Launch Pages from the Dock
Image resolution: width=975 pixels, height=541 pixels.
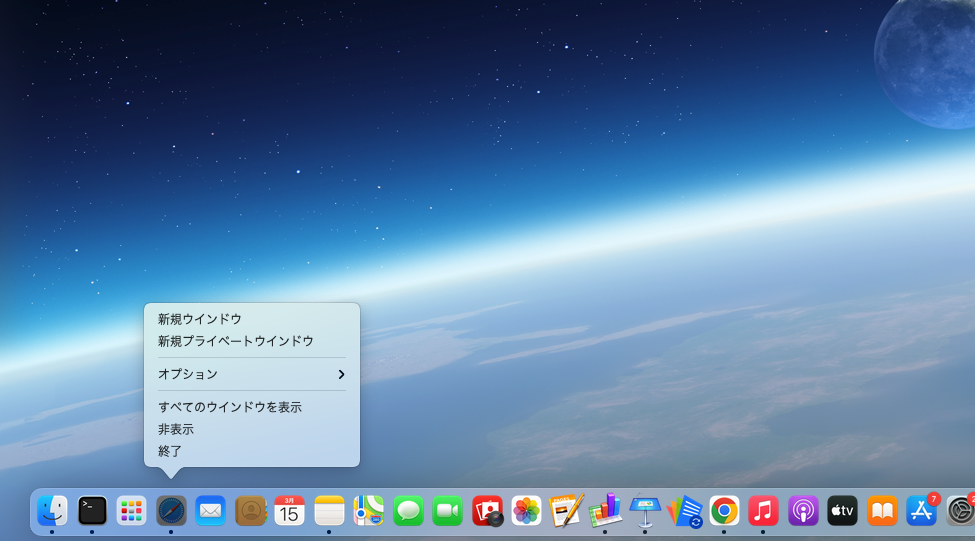pyautogui.click(x=566, y=511)
